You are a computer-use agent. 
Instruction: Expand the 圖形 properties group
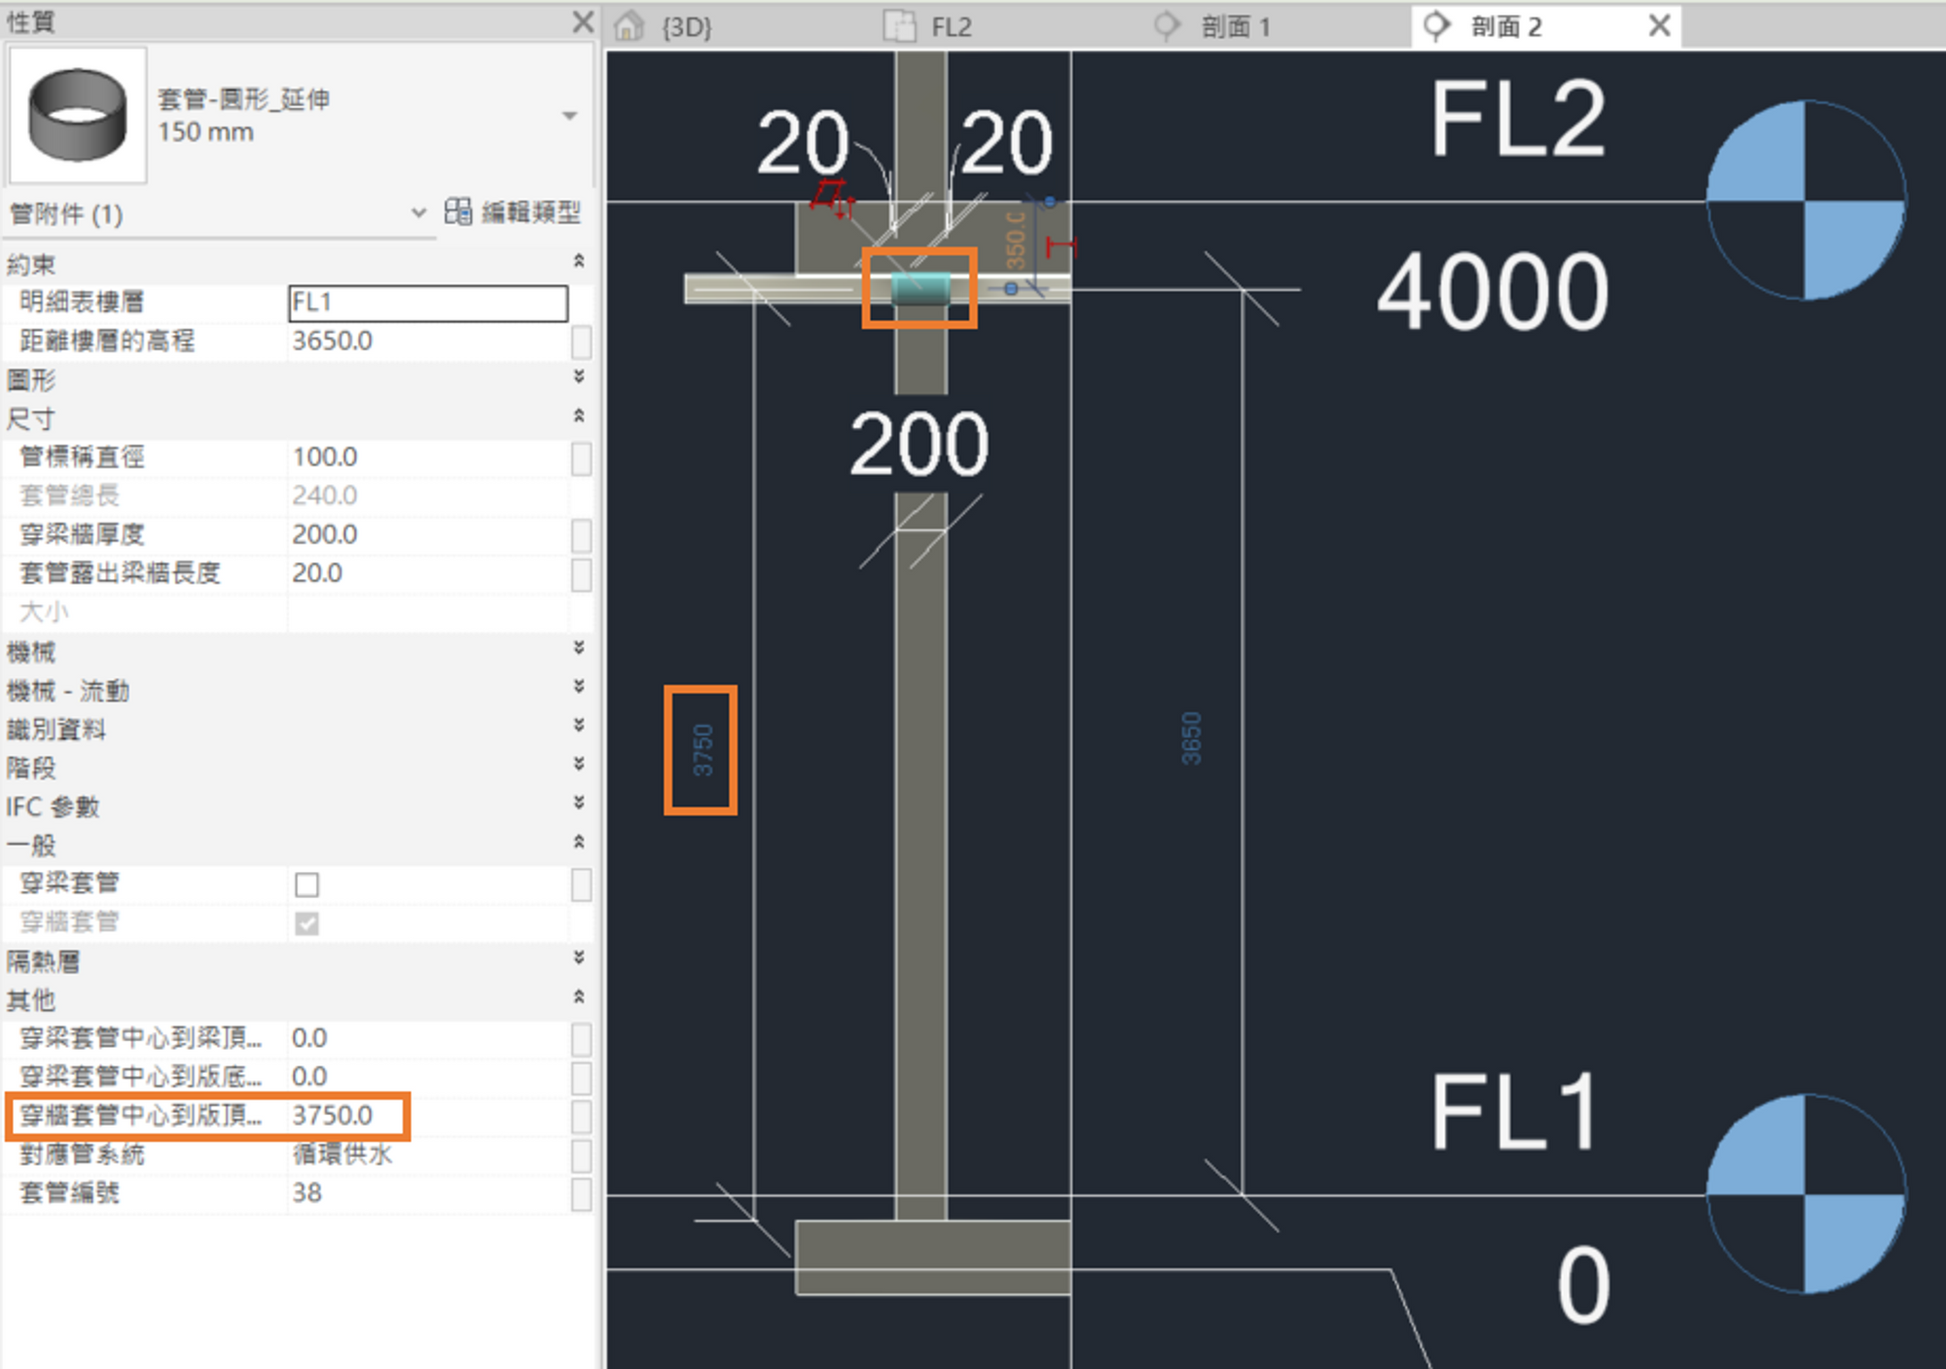point(578,378)
